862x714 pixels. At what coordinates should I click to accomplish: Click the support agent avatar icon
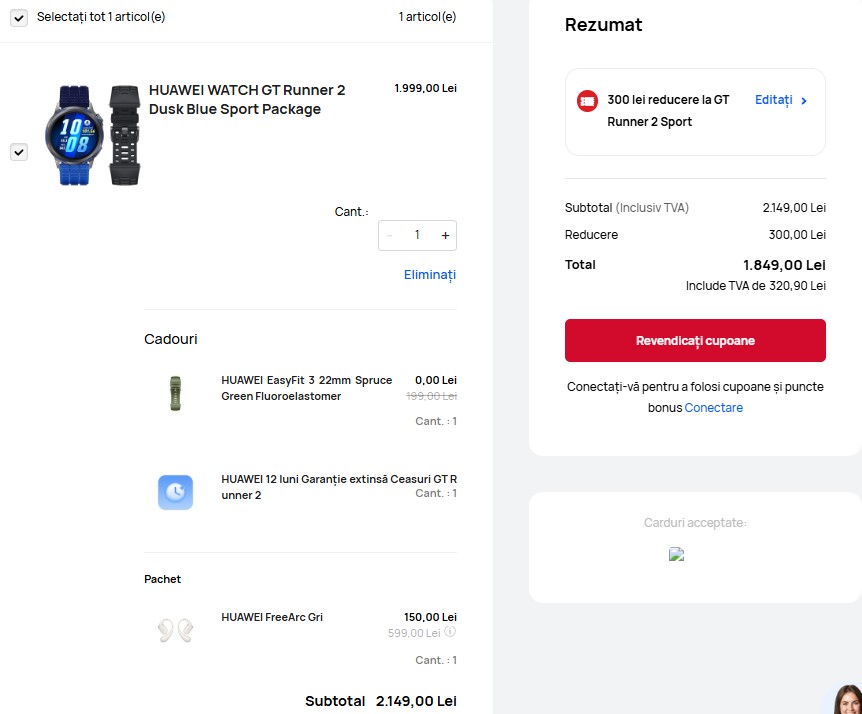tap(847, 700)
